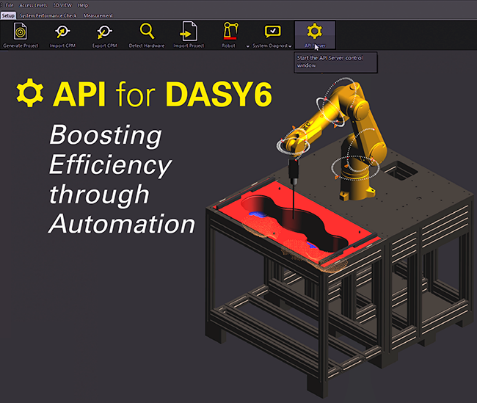Screen dimensions: 477x403
Task: Click the Generate Project icon
Action: (20, 32)
